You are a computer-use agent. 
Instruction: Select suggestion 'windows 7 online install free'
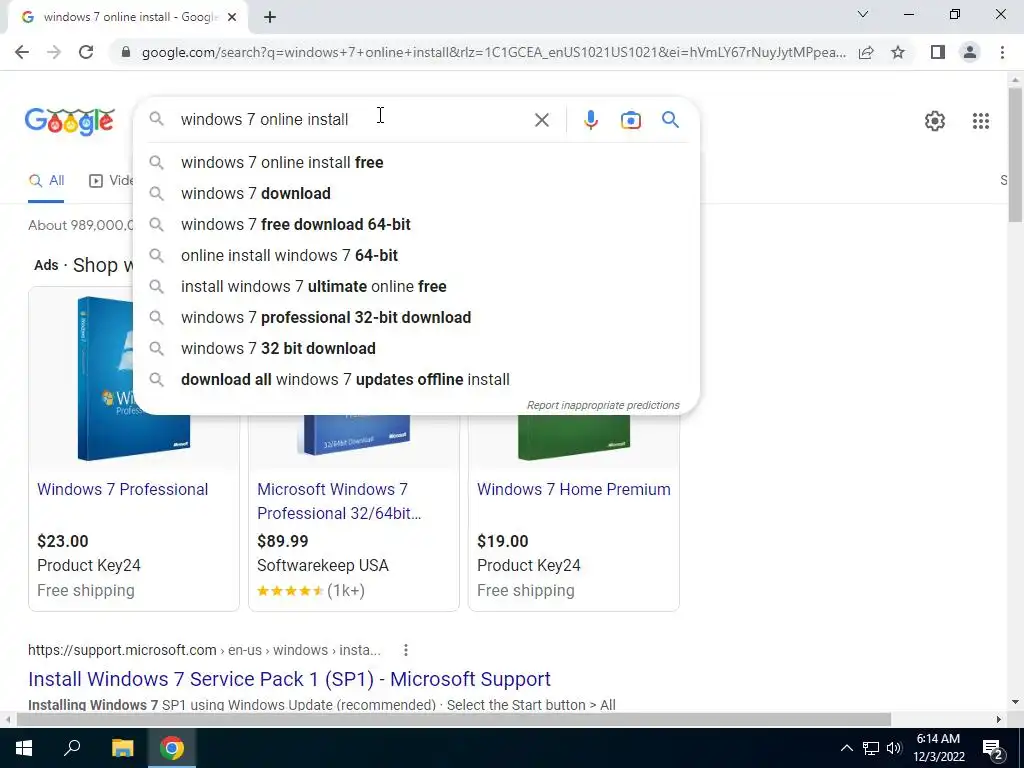(x=417, y=163)
